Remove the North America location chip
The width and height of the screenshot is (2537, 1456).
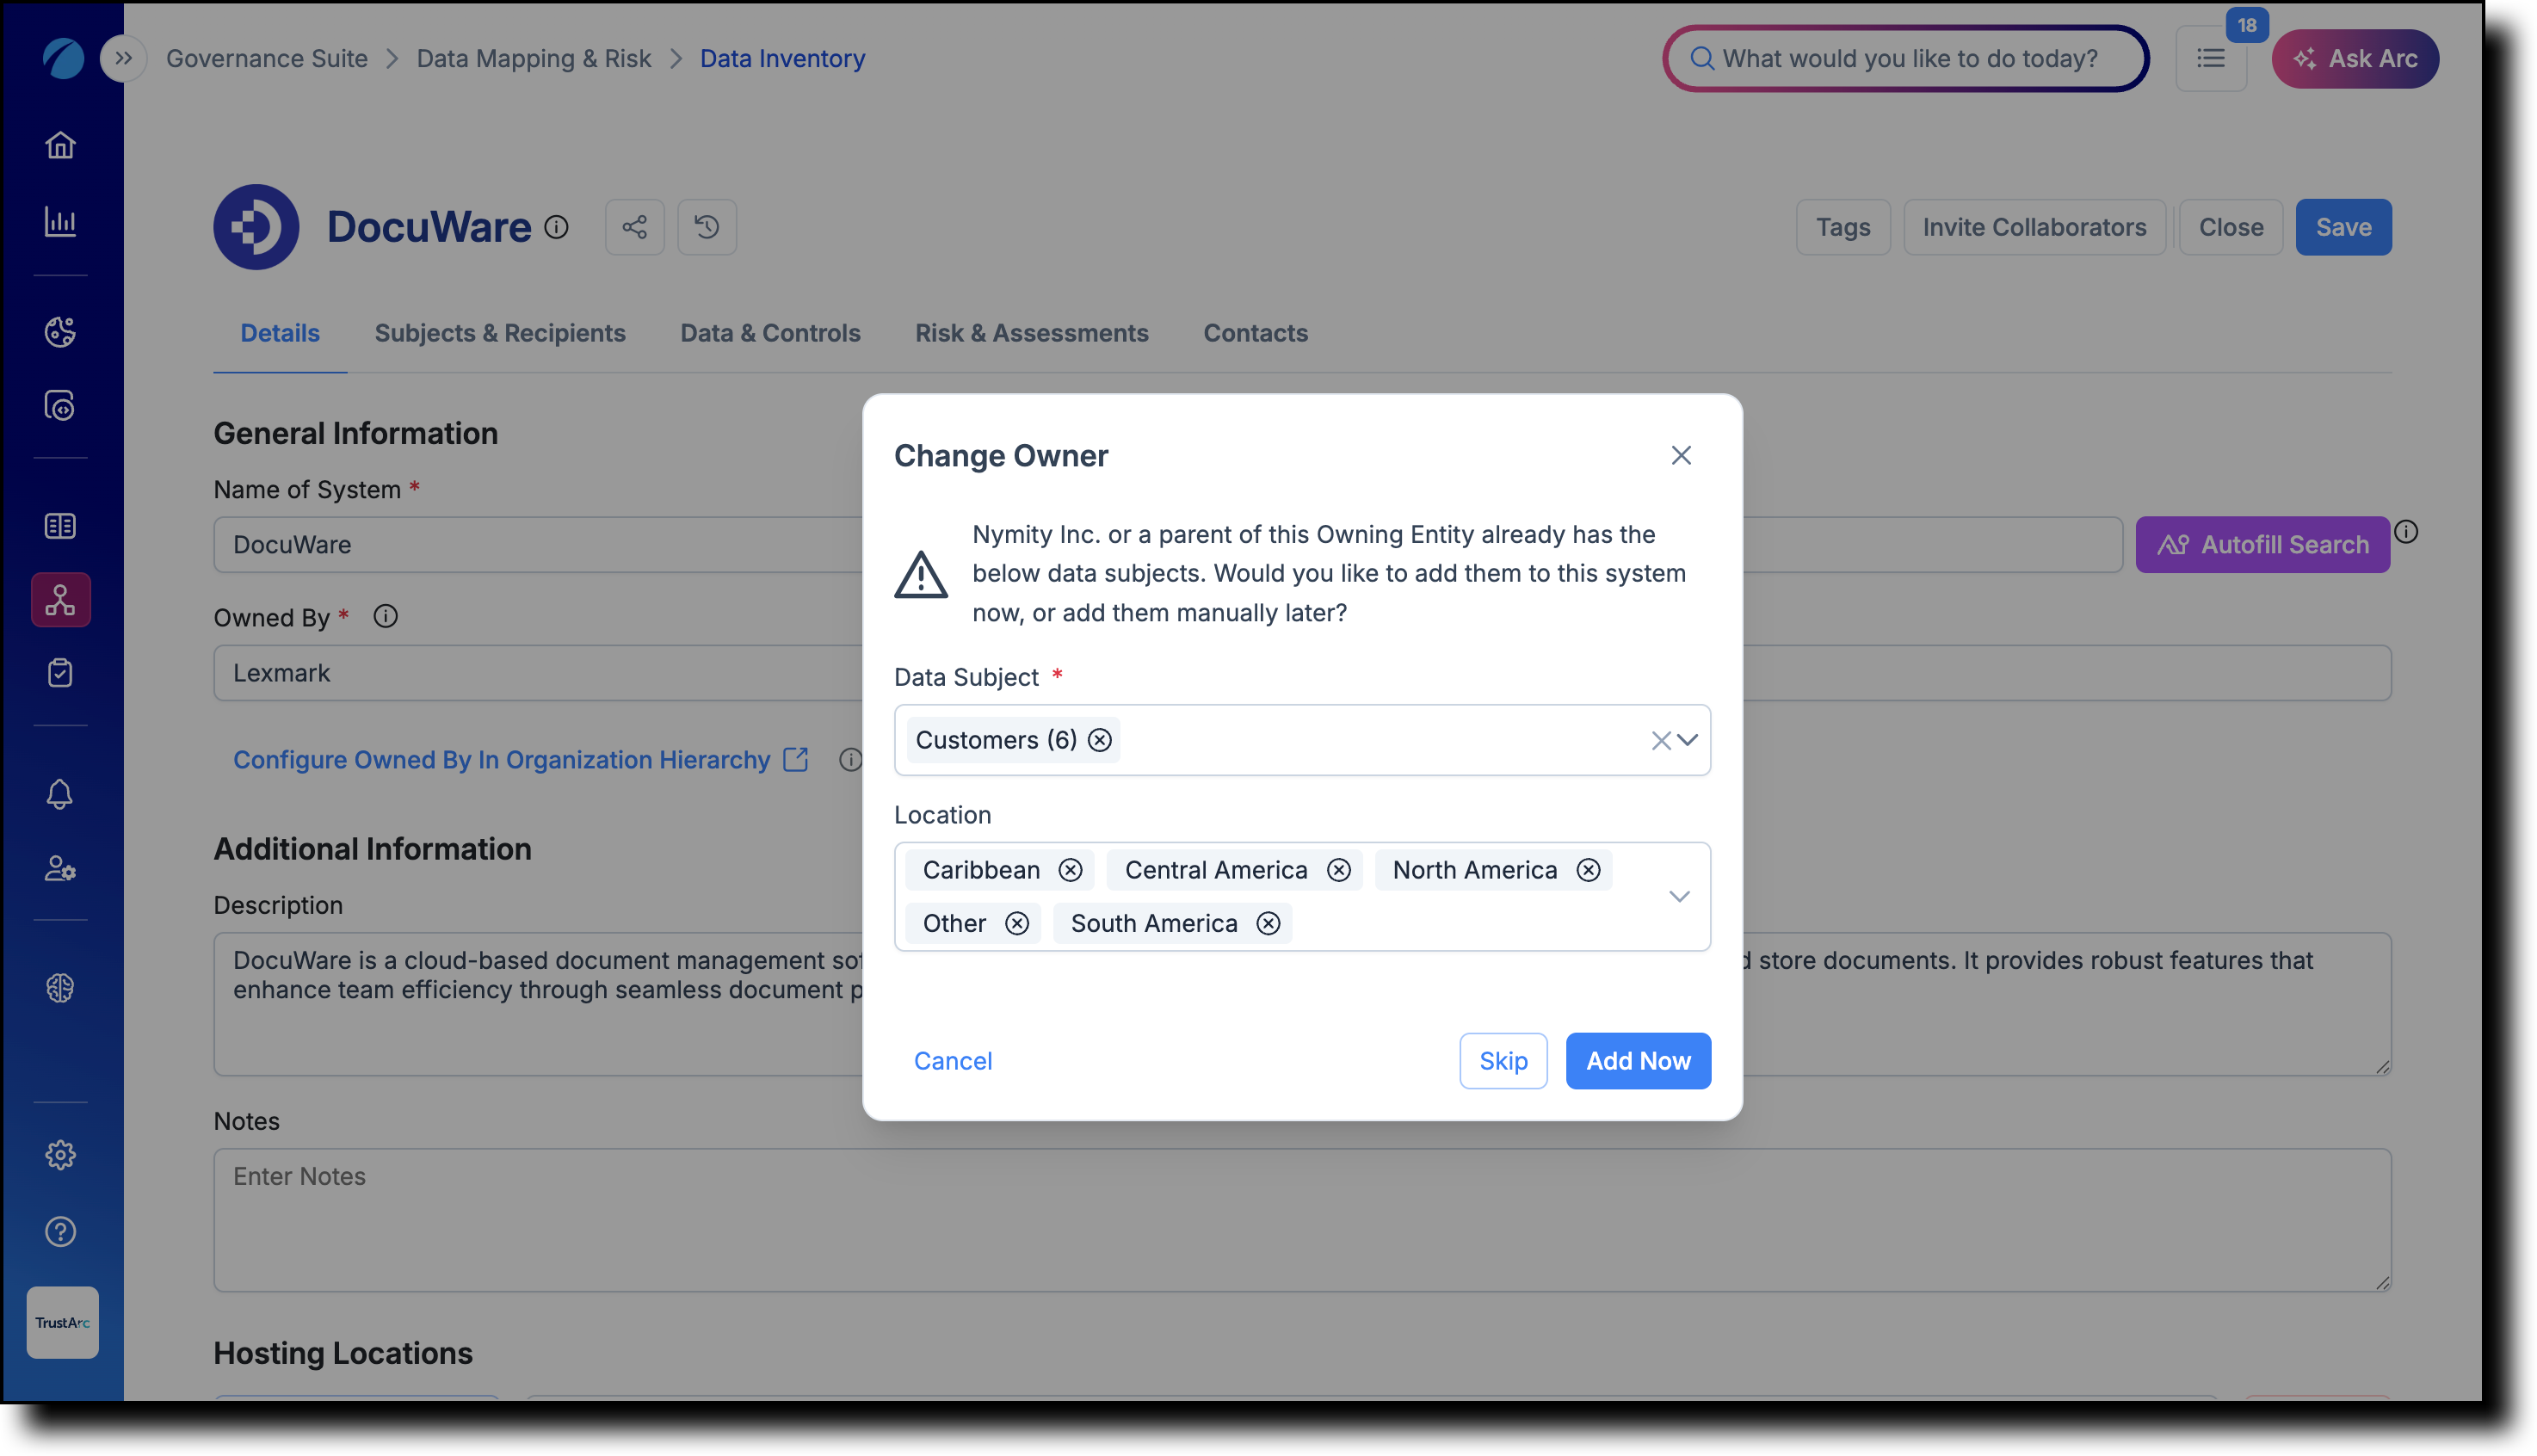1588,870
